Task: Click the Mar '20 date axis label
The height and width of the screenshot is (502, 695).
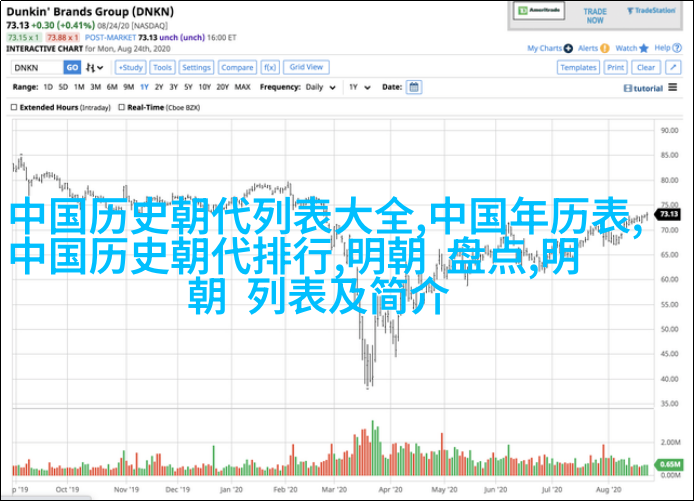Action: click(x=334, y=490)
